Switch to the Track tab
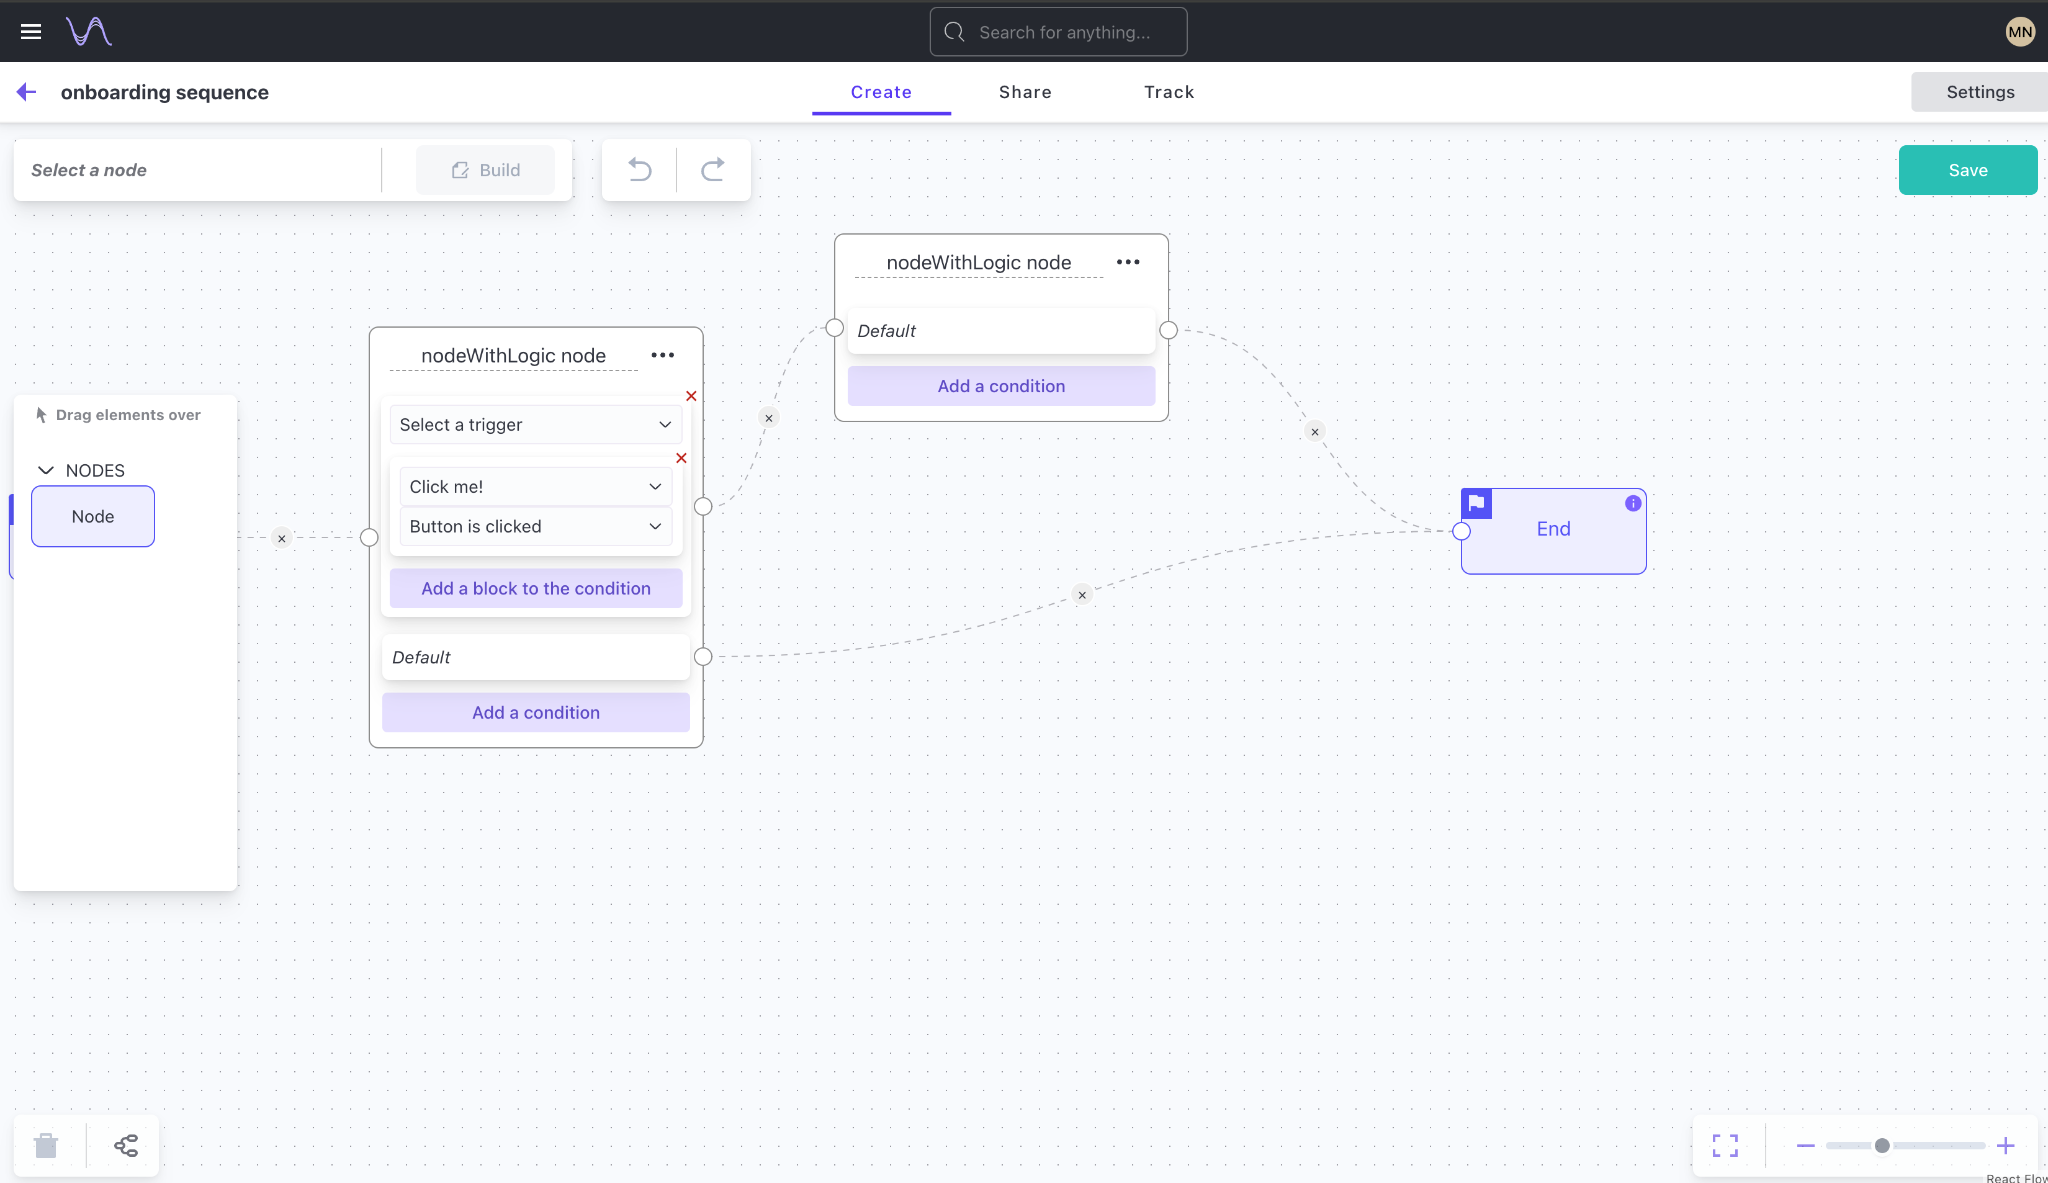The image size is (2048, 1183). [1168, 92]
